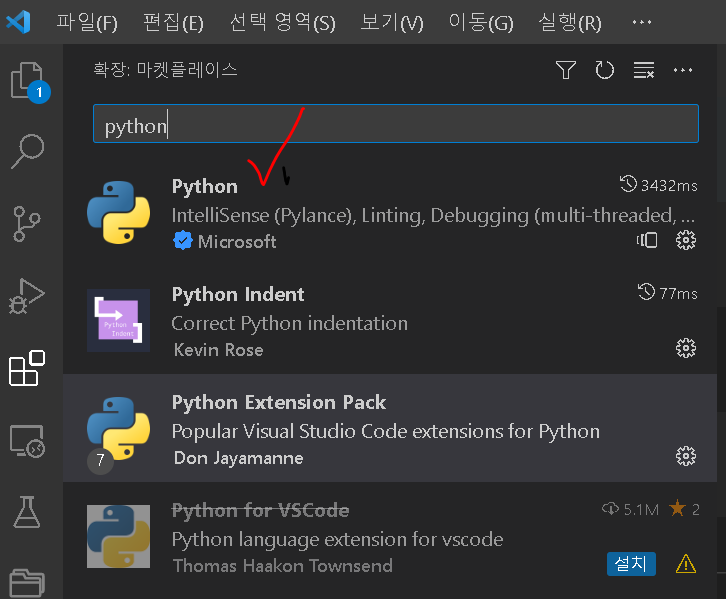Click the Python Indent extension logo
The width and height of the screenshot is (726, 599).
[x=119, y=320]
